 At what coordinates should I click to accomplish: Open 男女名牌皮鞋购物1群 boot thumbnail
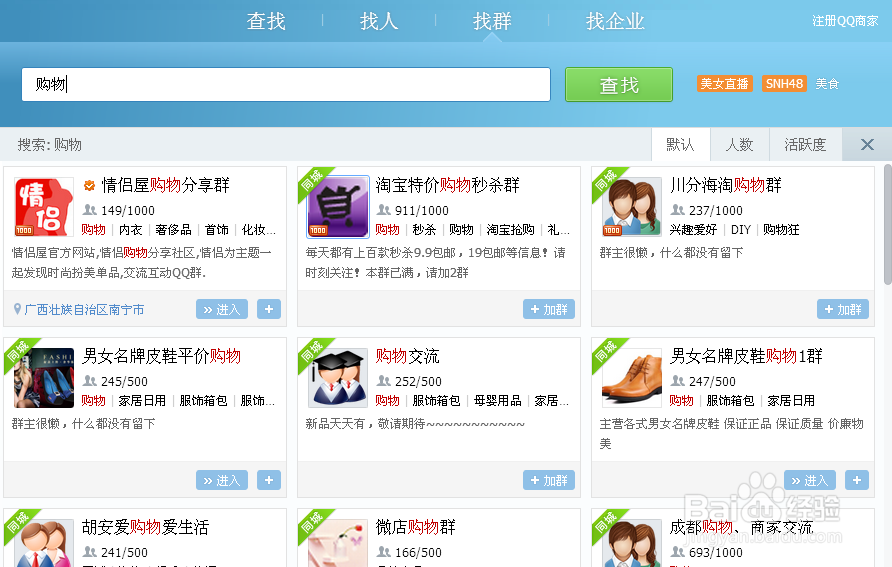point(632,378)
